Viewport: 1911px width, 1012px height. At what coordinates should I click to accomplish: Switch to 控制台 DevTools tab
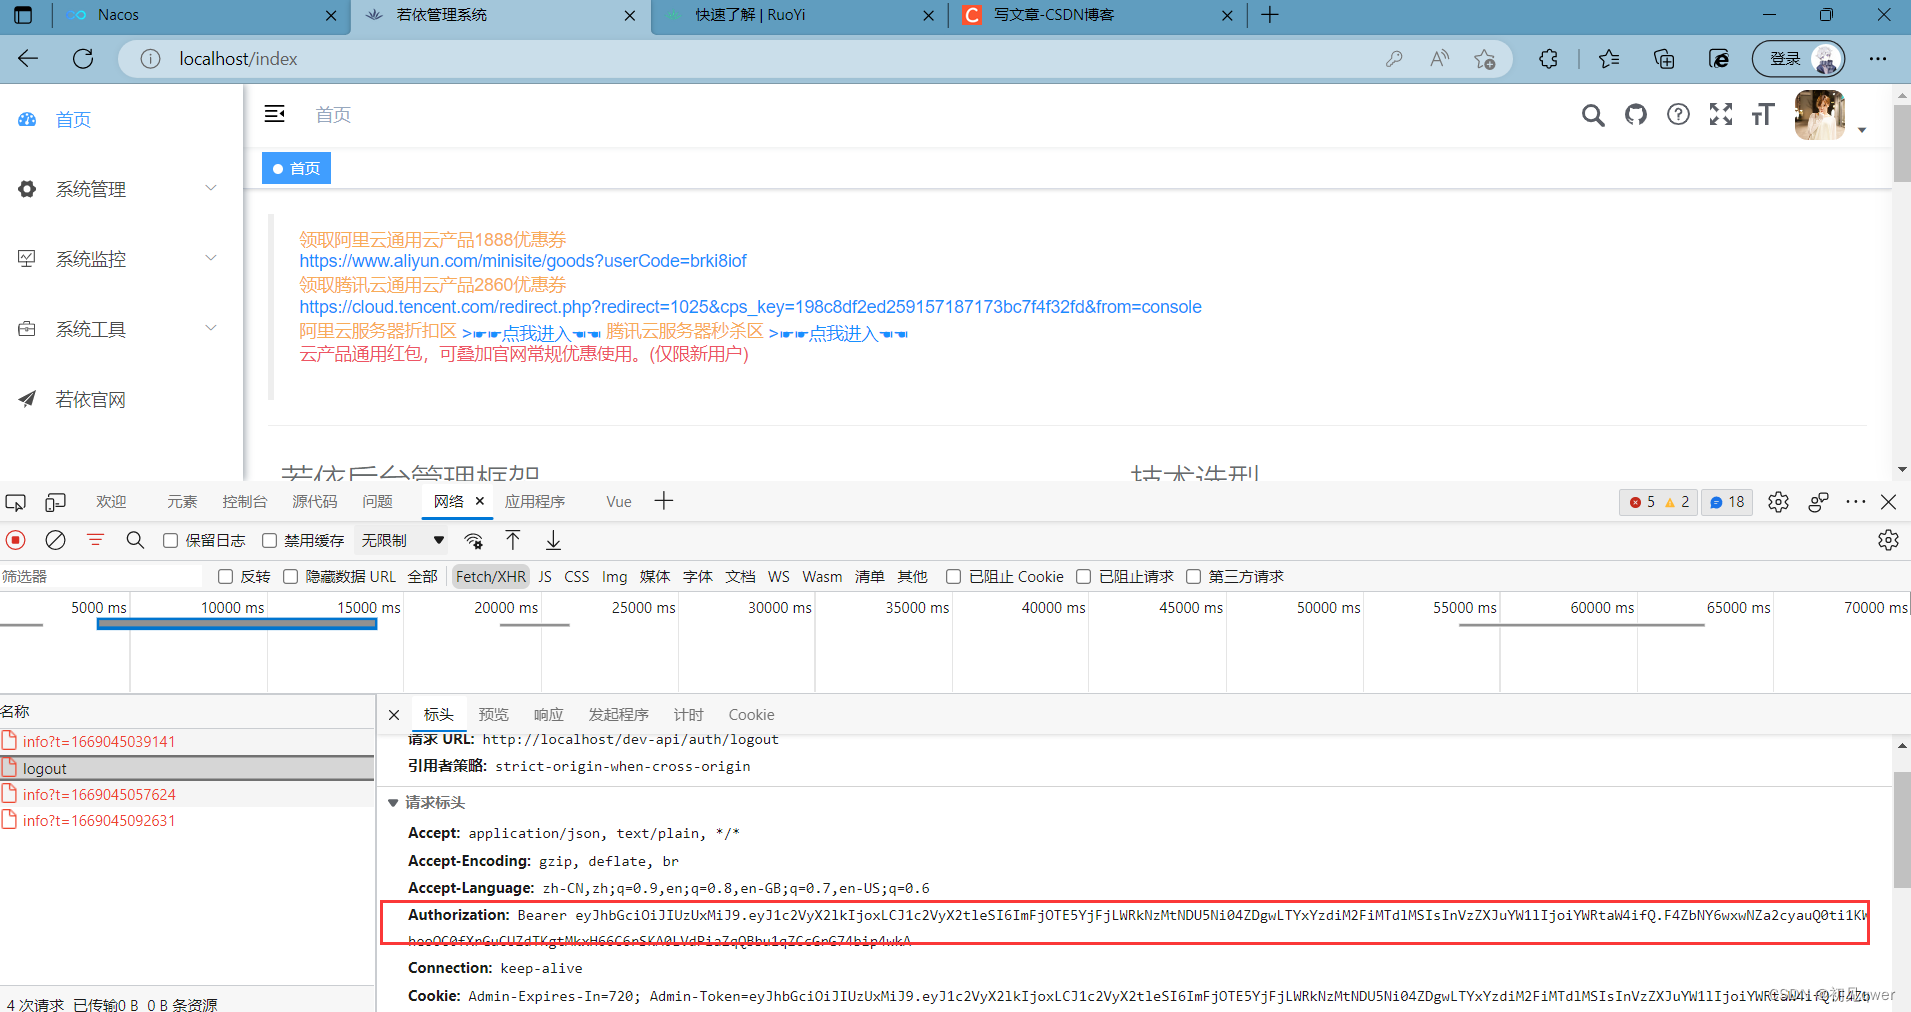(x=245, y=502)
